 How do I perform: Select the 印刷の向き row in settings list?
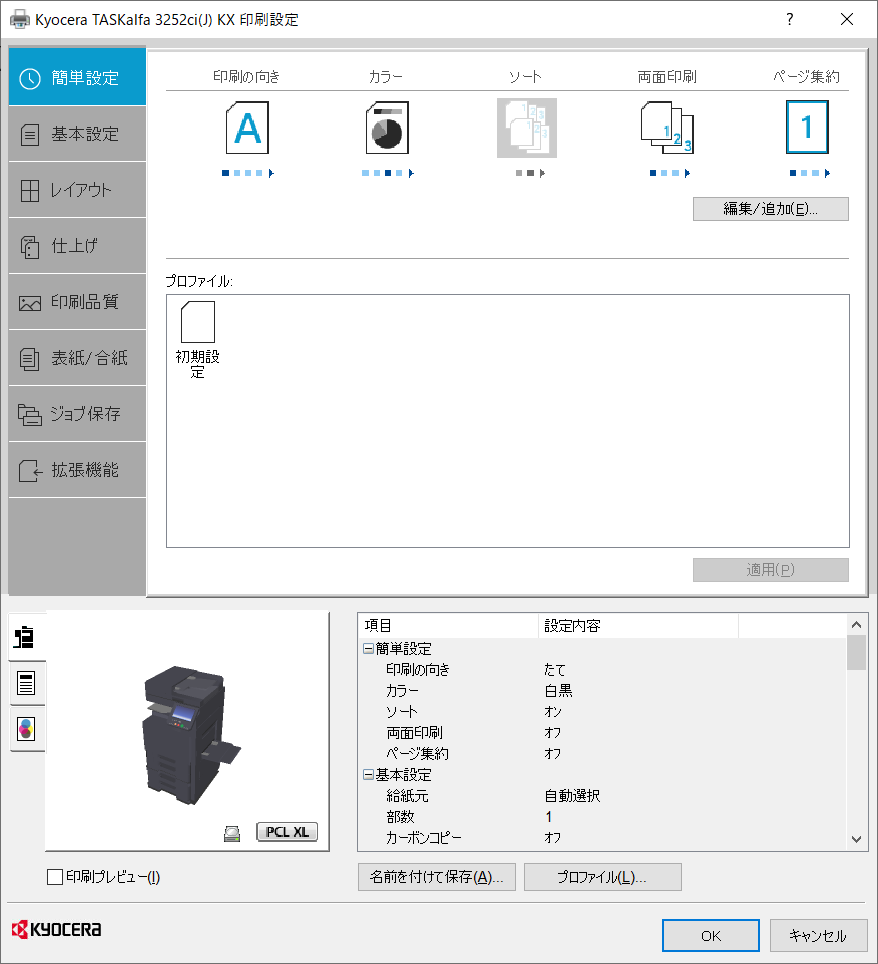(603, 670)
